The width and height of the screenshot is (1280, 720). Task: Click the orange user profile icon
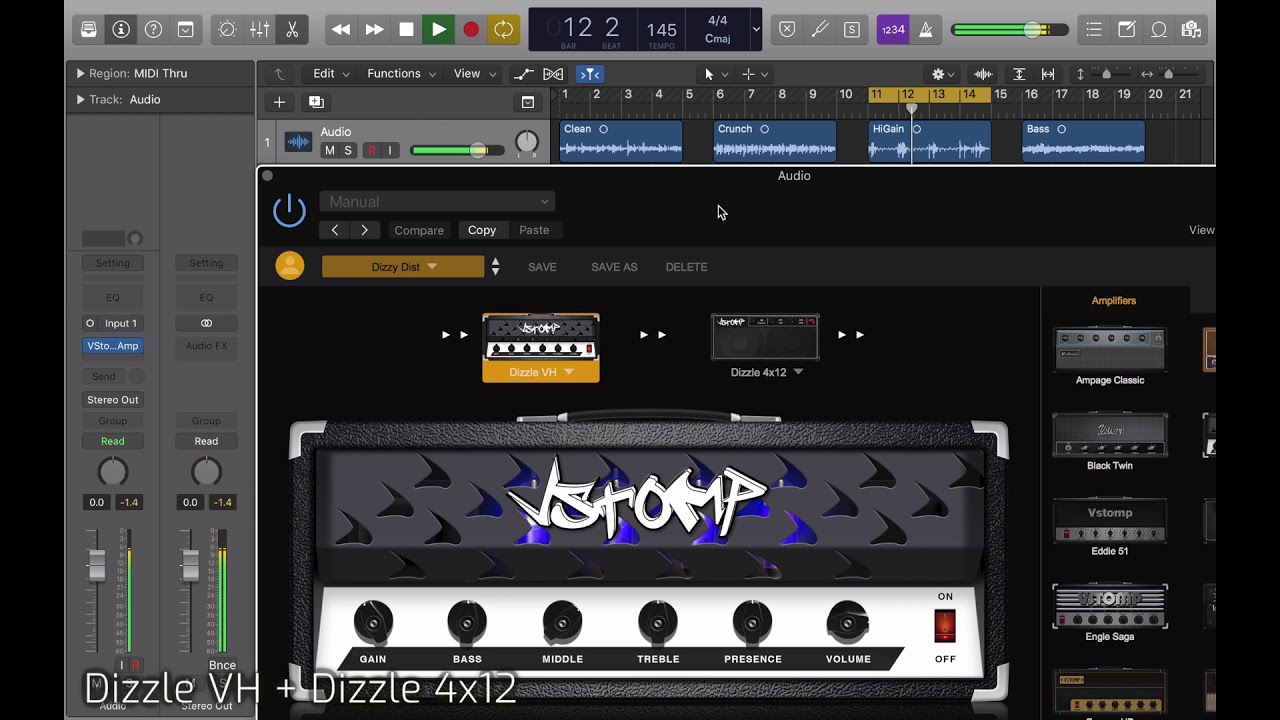(x=290, y=266)
